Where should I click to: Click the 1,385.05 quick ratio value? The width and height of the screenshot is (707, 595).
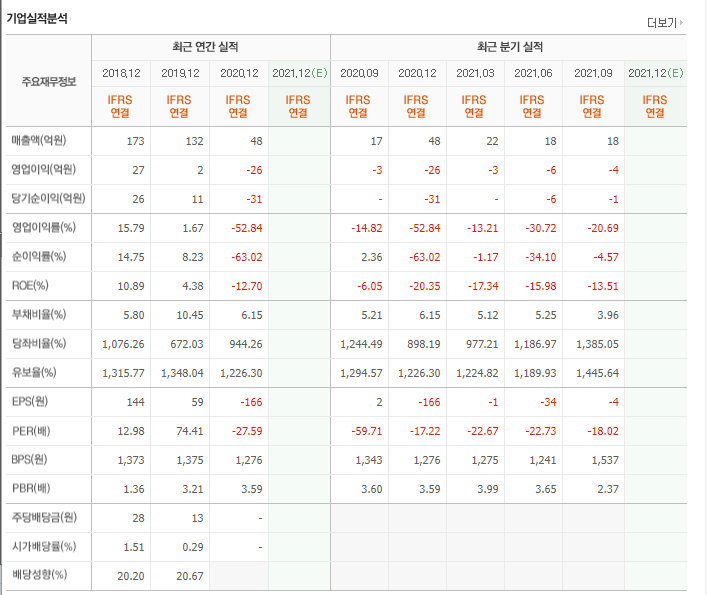[597, 344]
